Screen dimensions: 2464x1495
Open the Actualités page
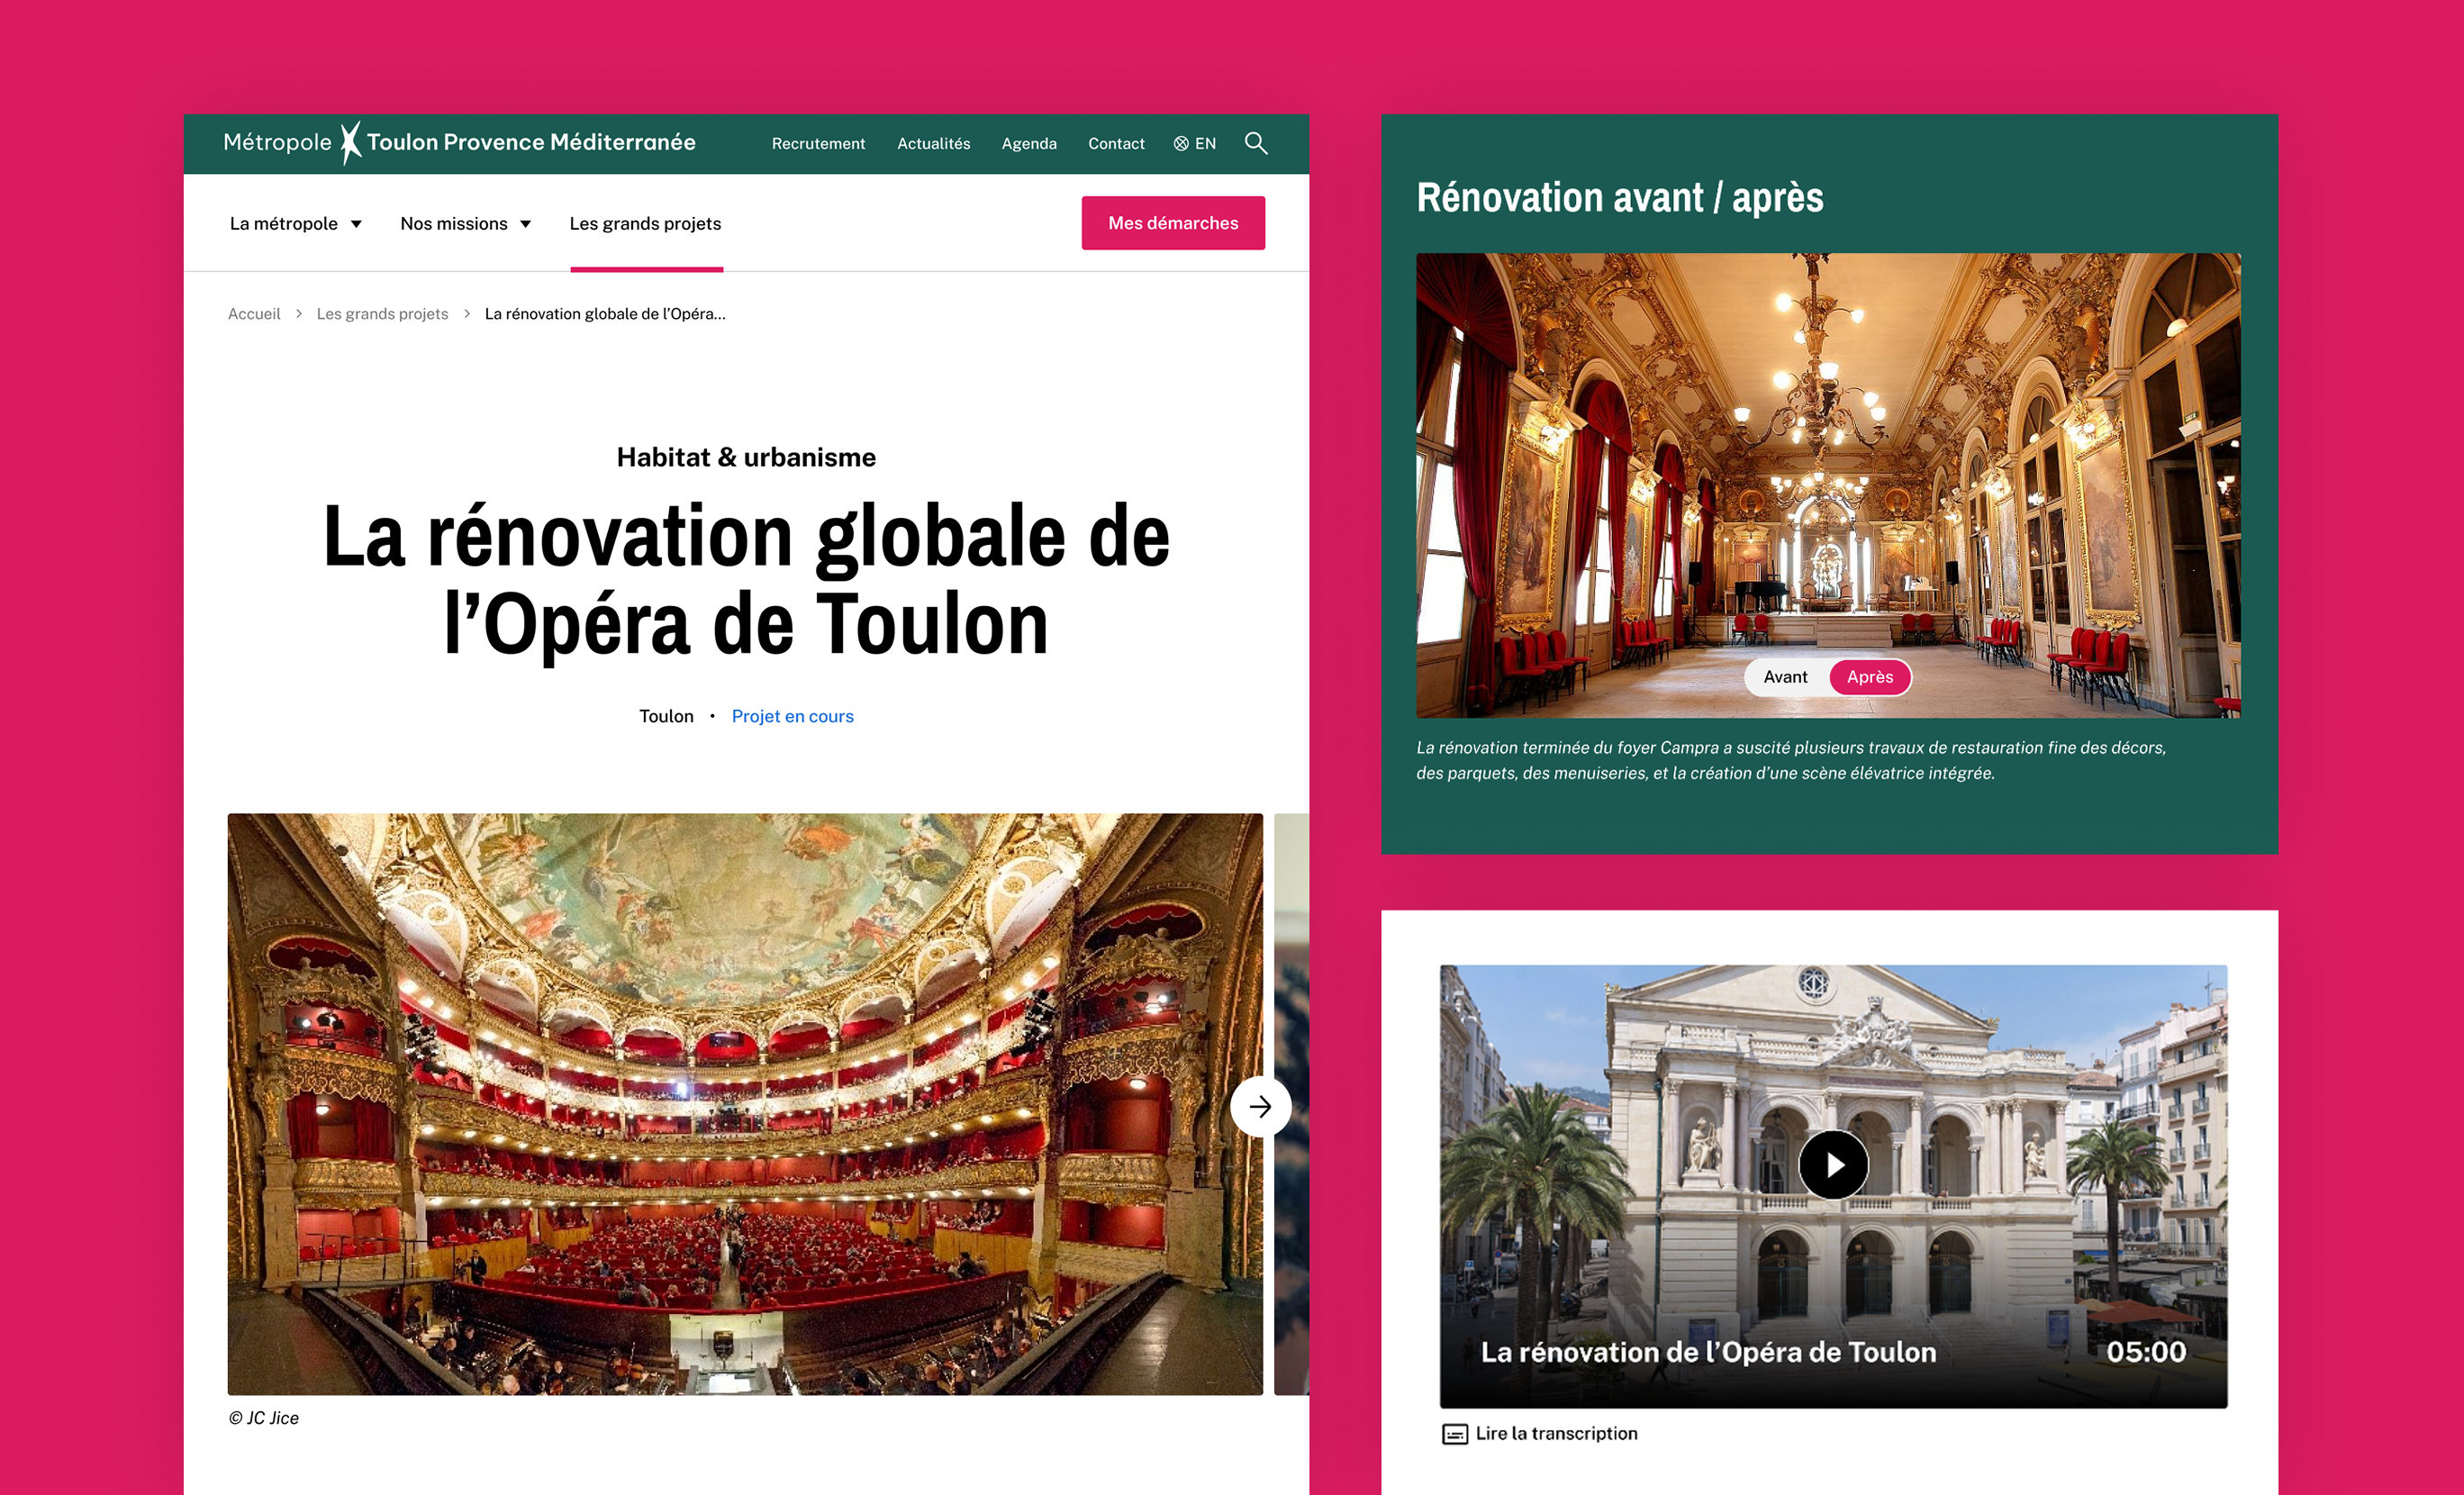click(933, 144)
